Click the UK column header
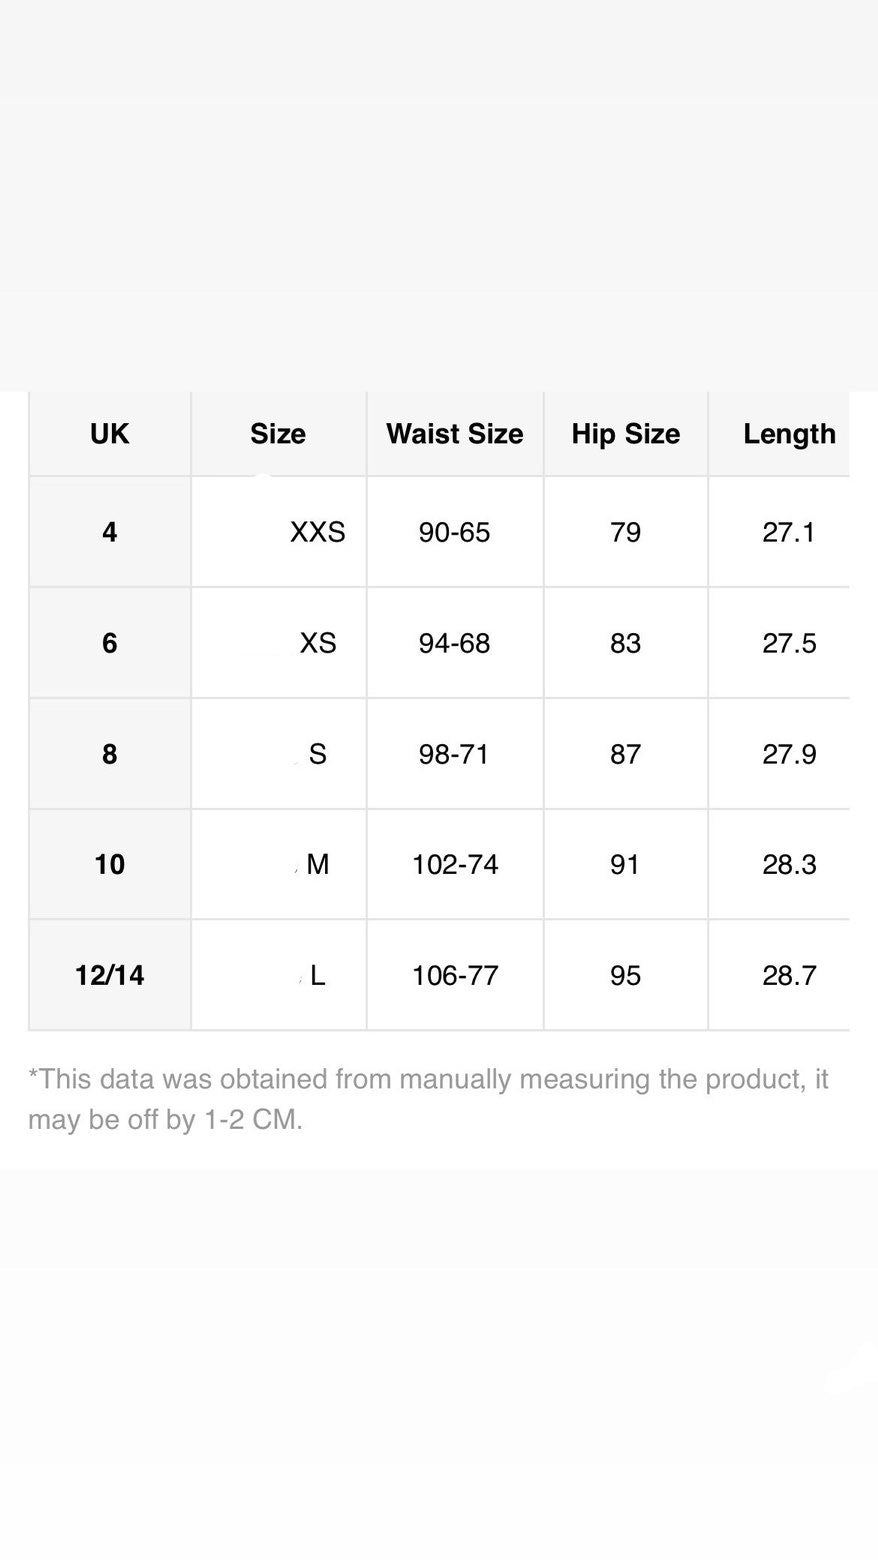The height and width of the screenshot is (1560, 878). pos(109,434)
